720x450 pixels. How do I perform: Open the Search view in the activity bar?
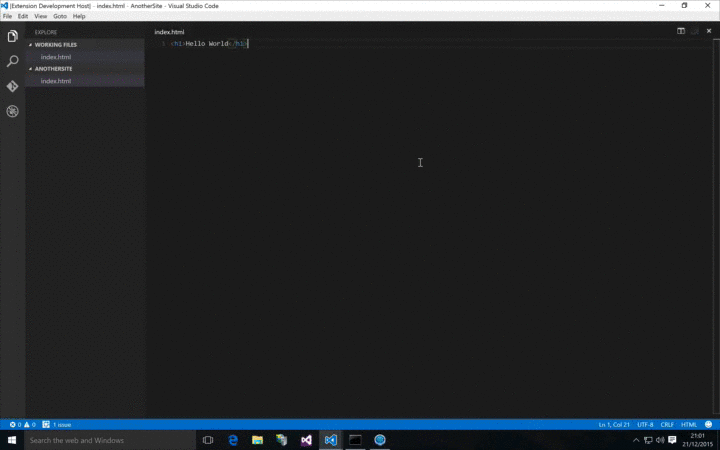pos(12,61)
